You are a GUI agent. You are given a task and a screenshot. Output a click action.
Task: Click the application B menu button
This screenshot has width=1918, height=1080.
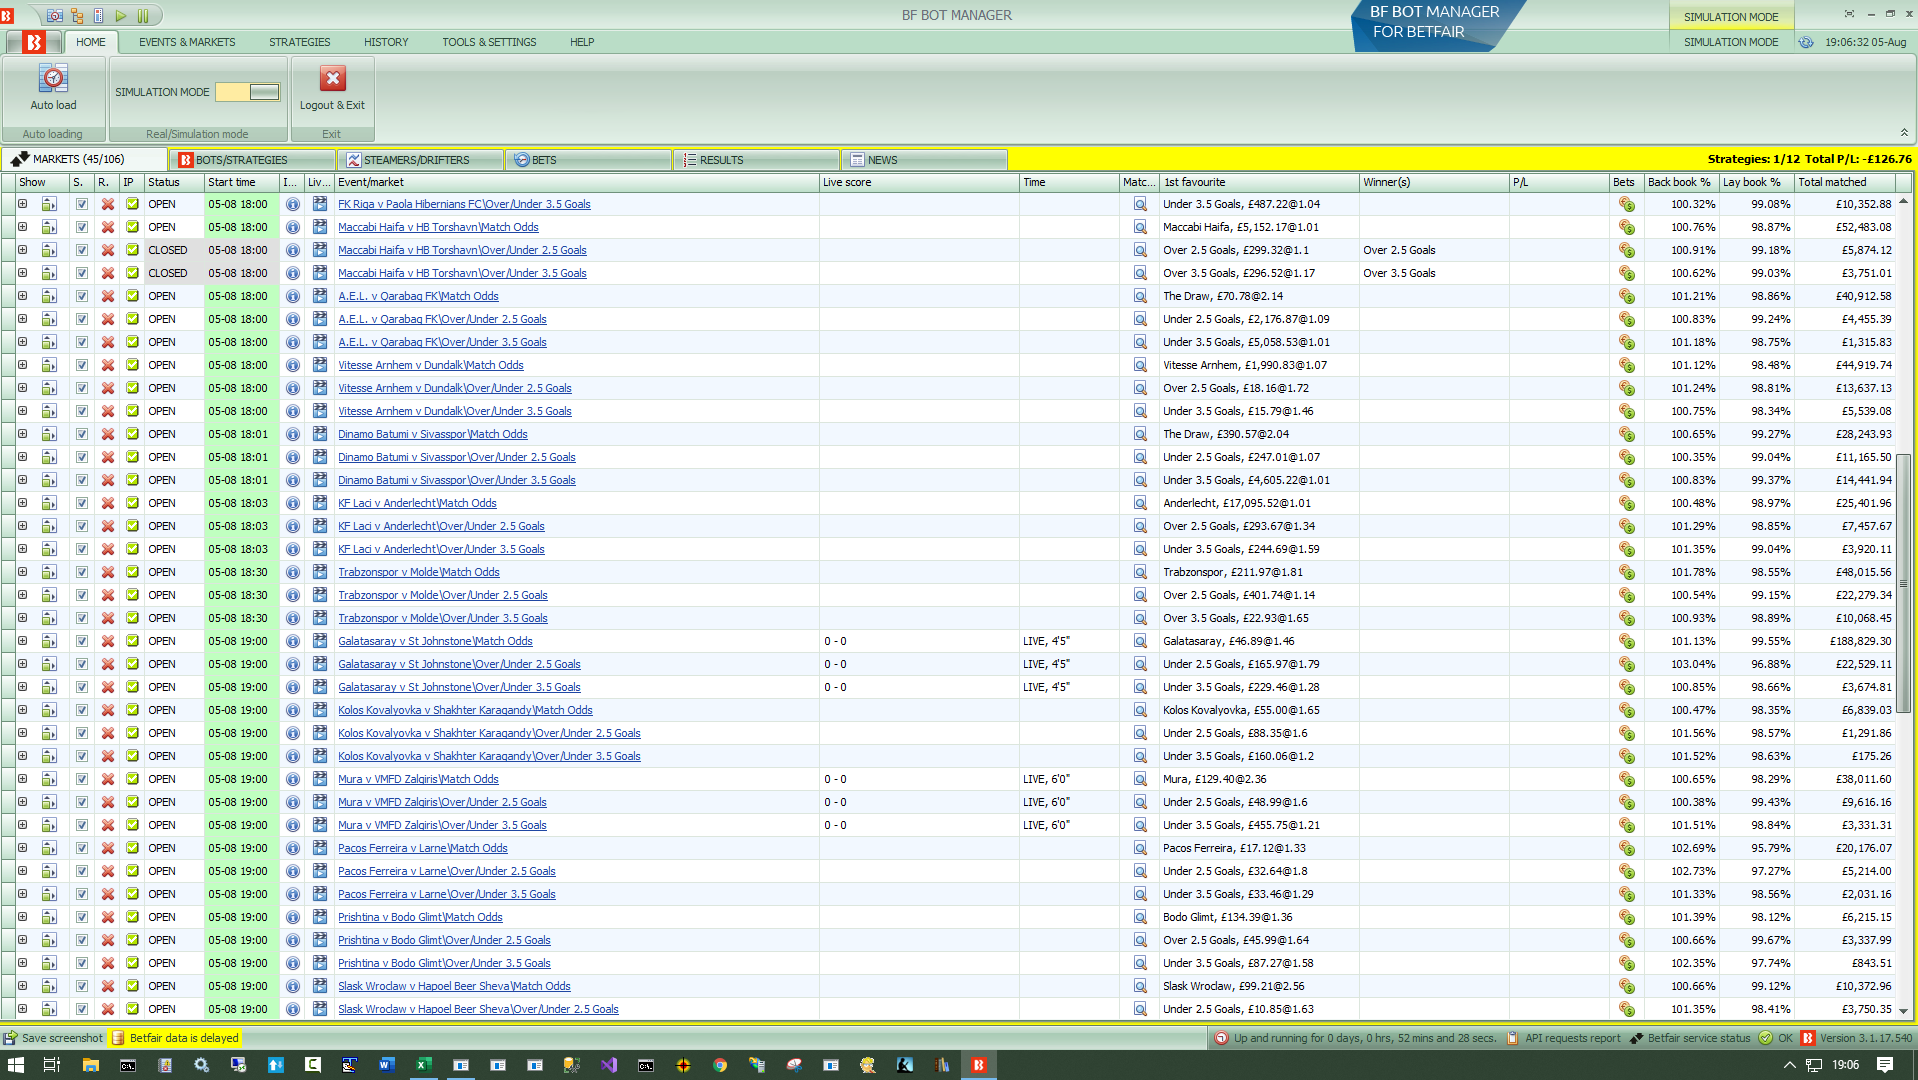[x=34, y=42]
